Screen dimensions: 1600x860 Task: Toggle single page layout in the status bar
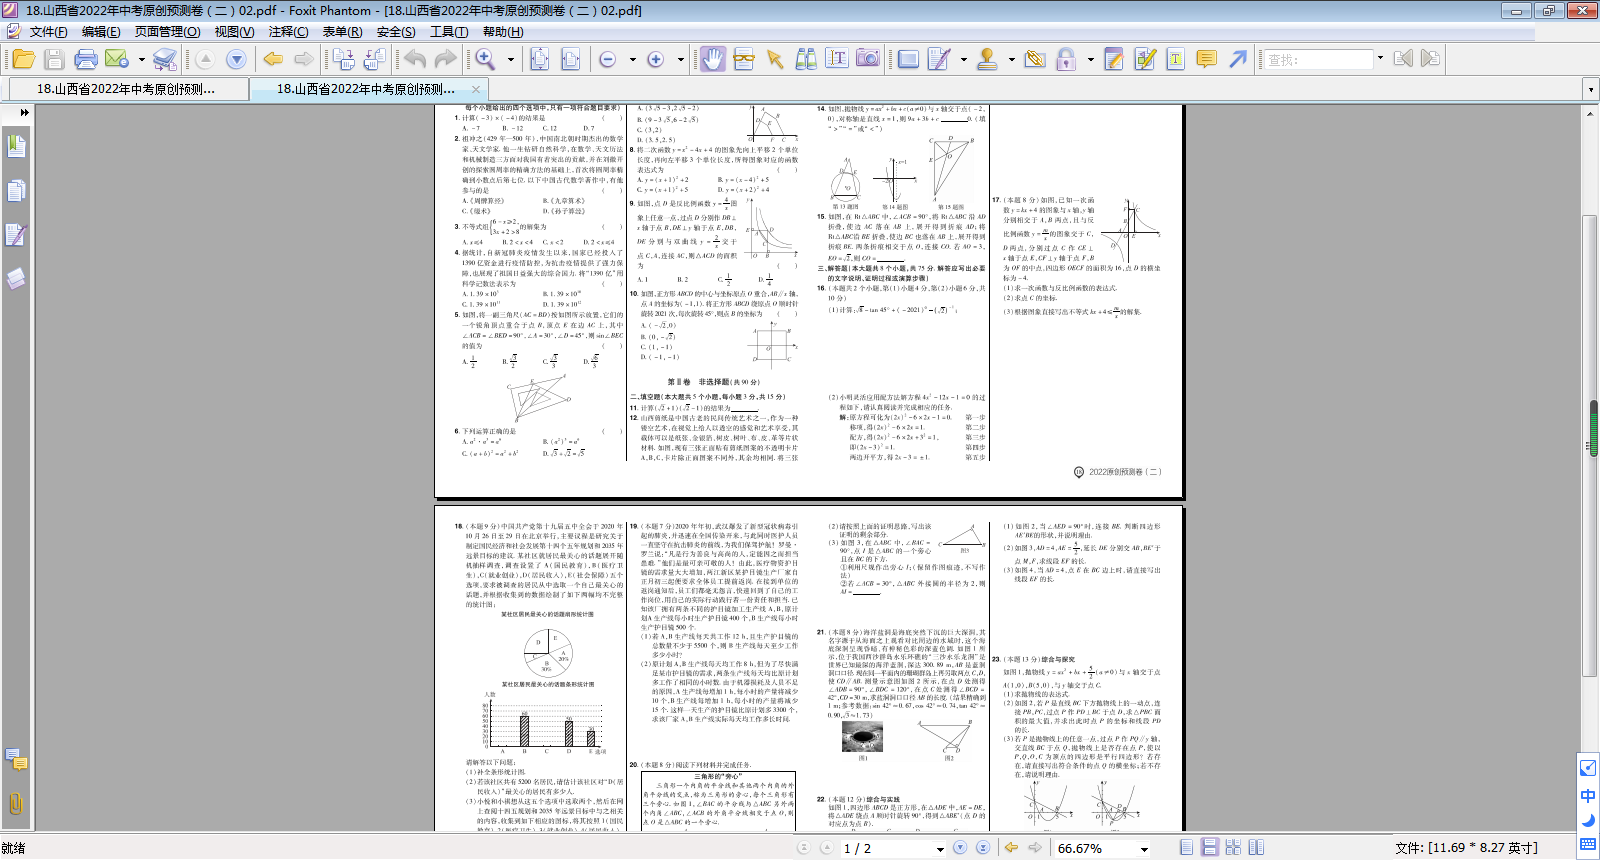pyautogui.click(x=1186, y=847)
